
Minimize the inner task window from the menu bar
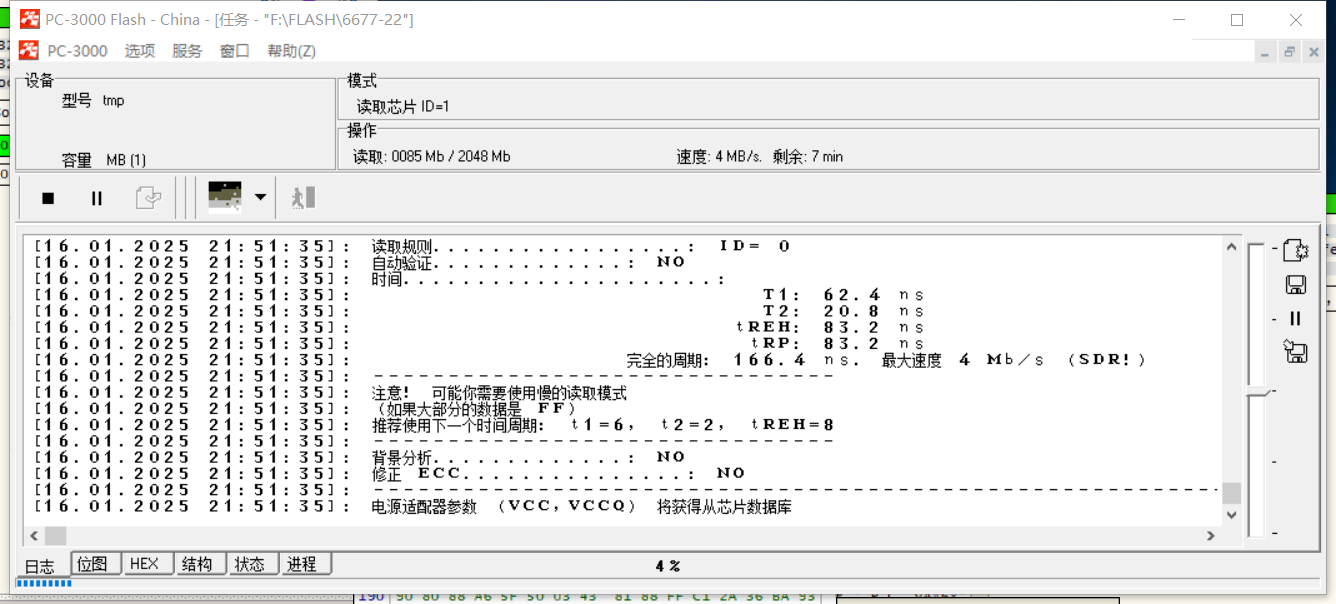(1266, 52)
